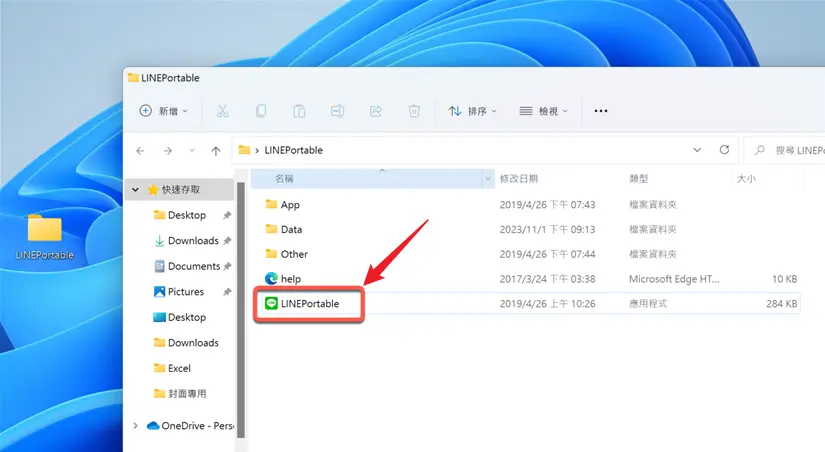
Task: Expand address bar history dropdown
Action: pyautogui.click(x=697, y=150)
